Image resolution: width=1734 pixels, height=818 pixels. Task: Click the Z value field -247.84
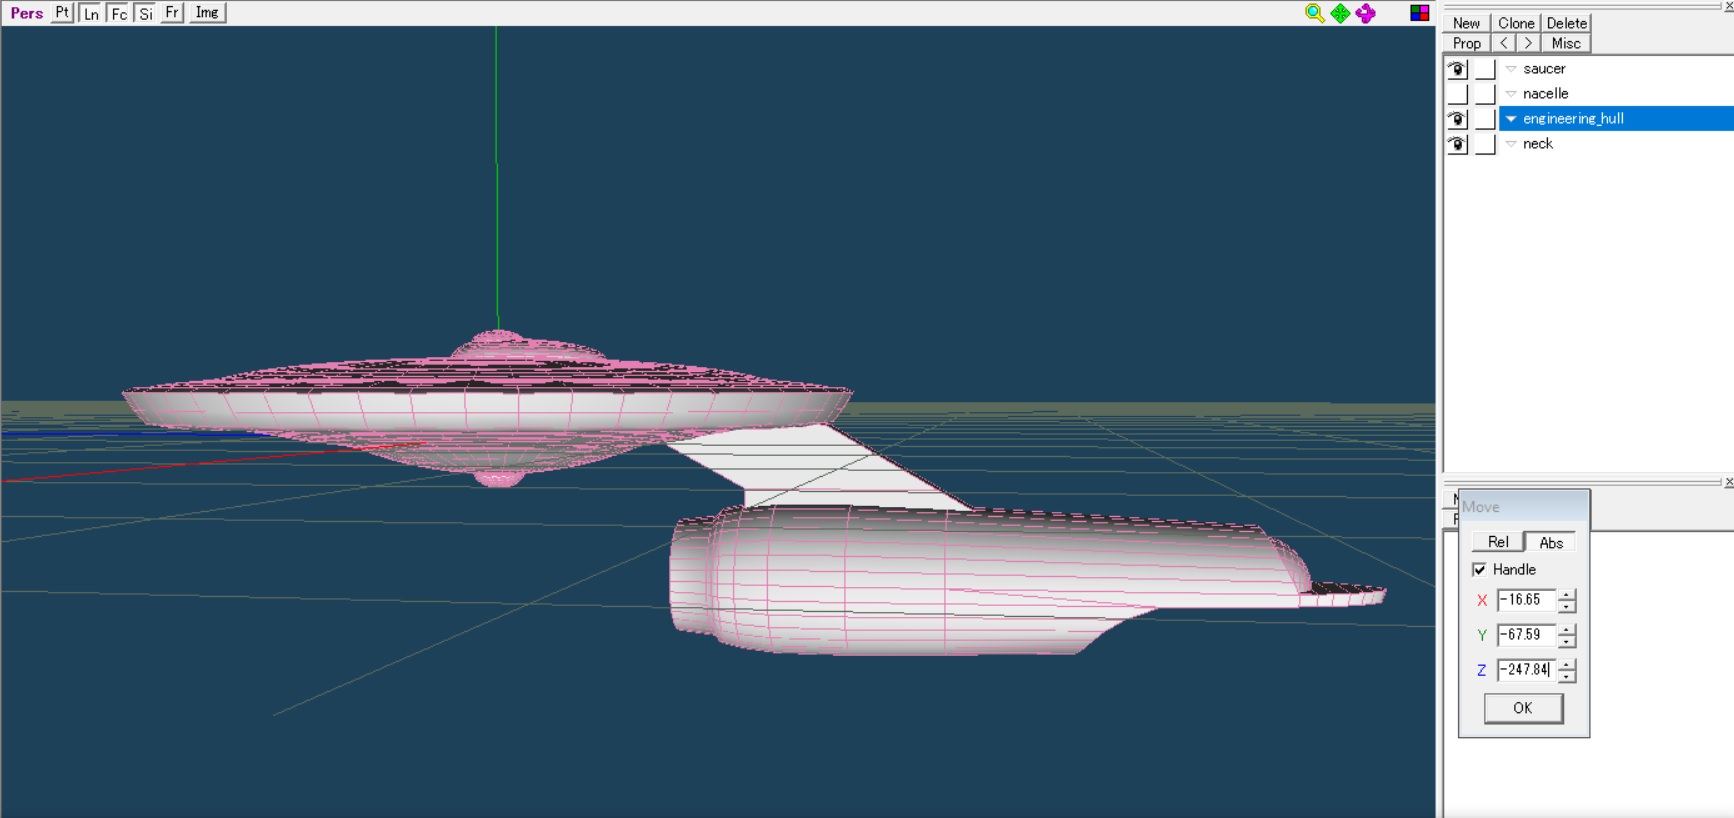pyautogui.click(x=1526, y=670)
